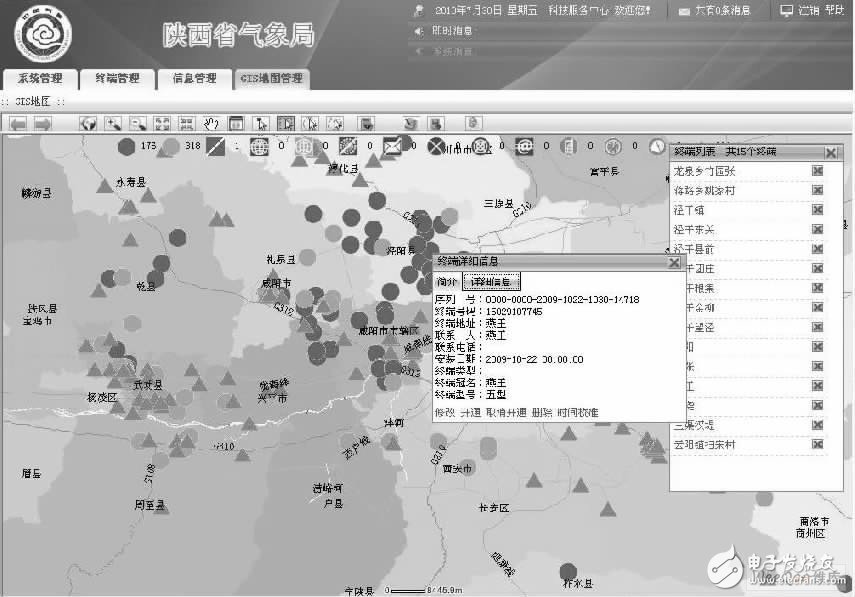Screen dimensions: 855x597
Task: Select the zoom-out magnifier tool
Action: 137,122
